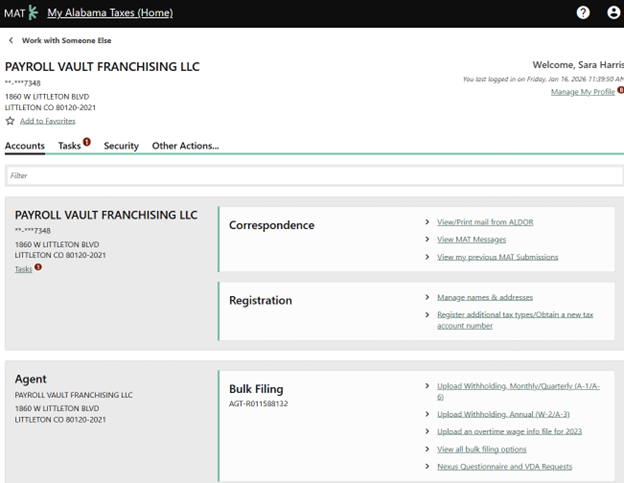Click chevron beside View/Print mail from ALDOR
Viewport: 624px width, 483px height.
[x=427, y=222]
